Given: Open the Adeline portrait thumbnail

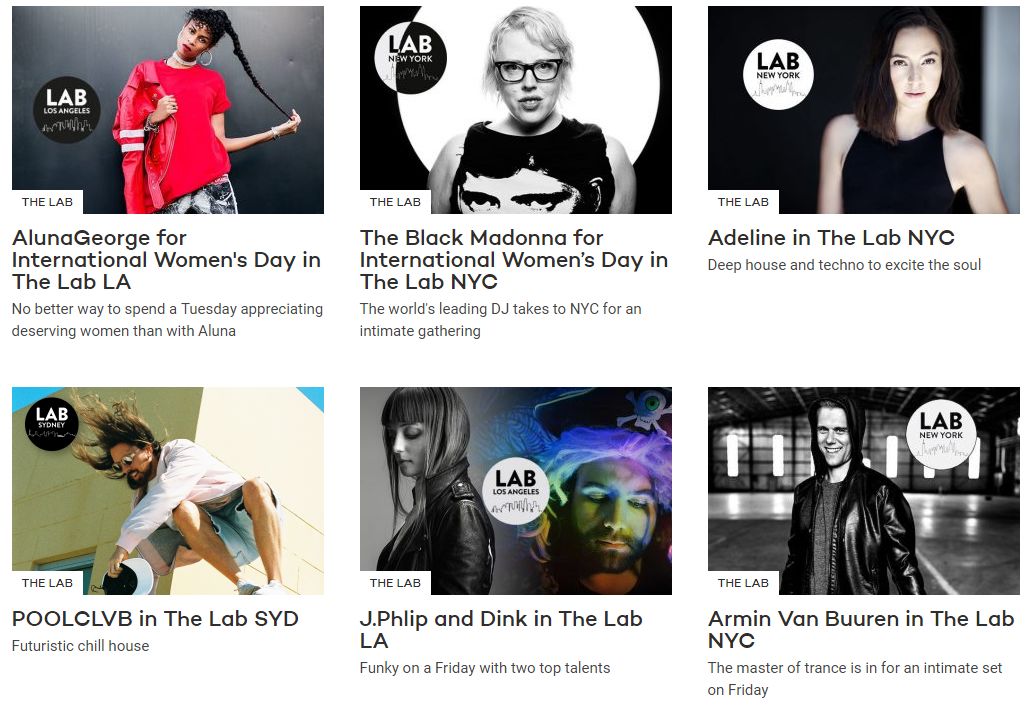Looking at the screenshot, I should coord(864,110).
